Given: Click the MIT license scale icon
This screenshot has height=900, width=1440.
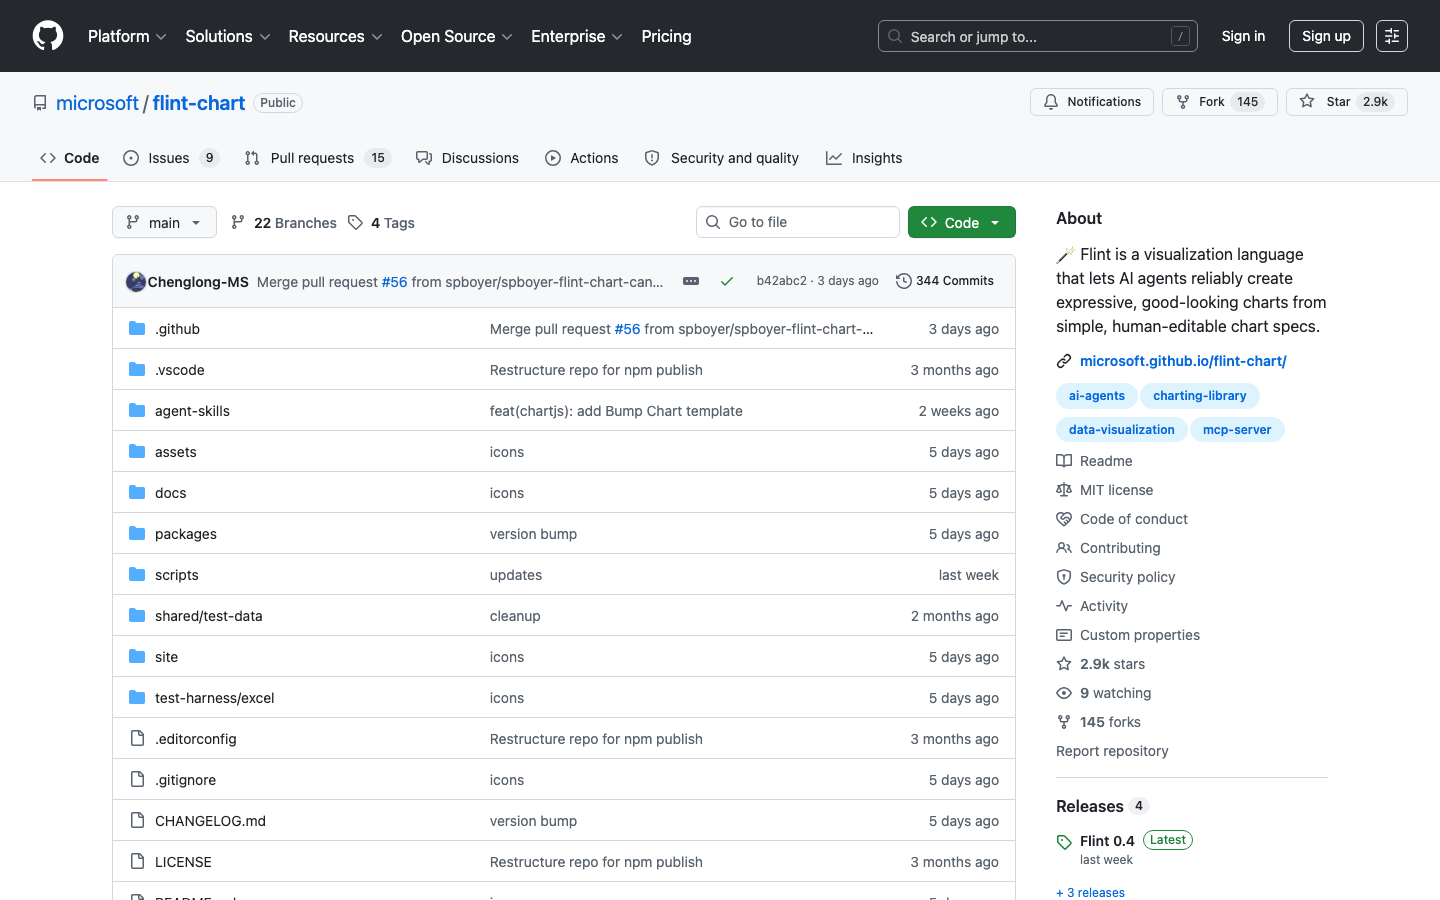Looking at the screenshot, I should (x=1064, y=490).
